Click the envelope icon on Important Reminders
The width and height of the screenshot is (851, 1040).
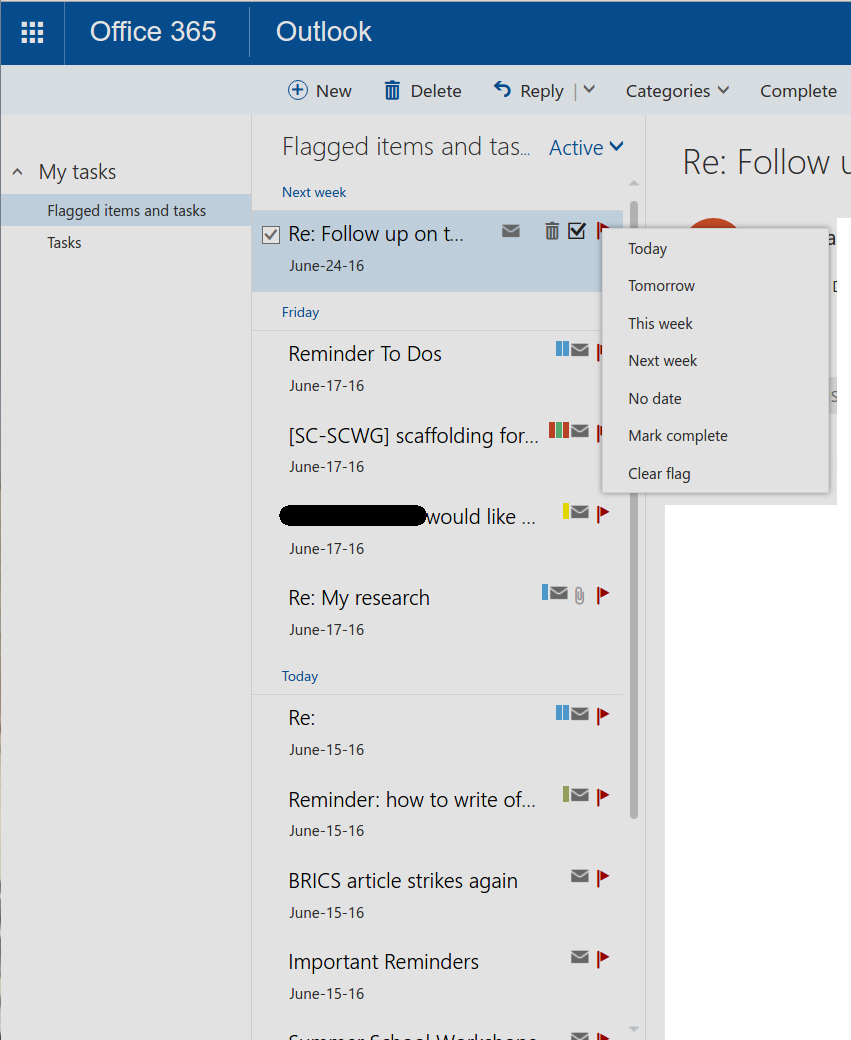coord(580,956)
